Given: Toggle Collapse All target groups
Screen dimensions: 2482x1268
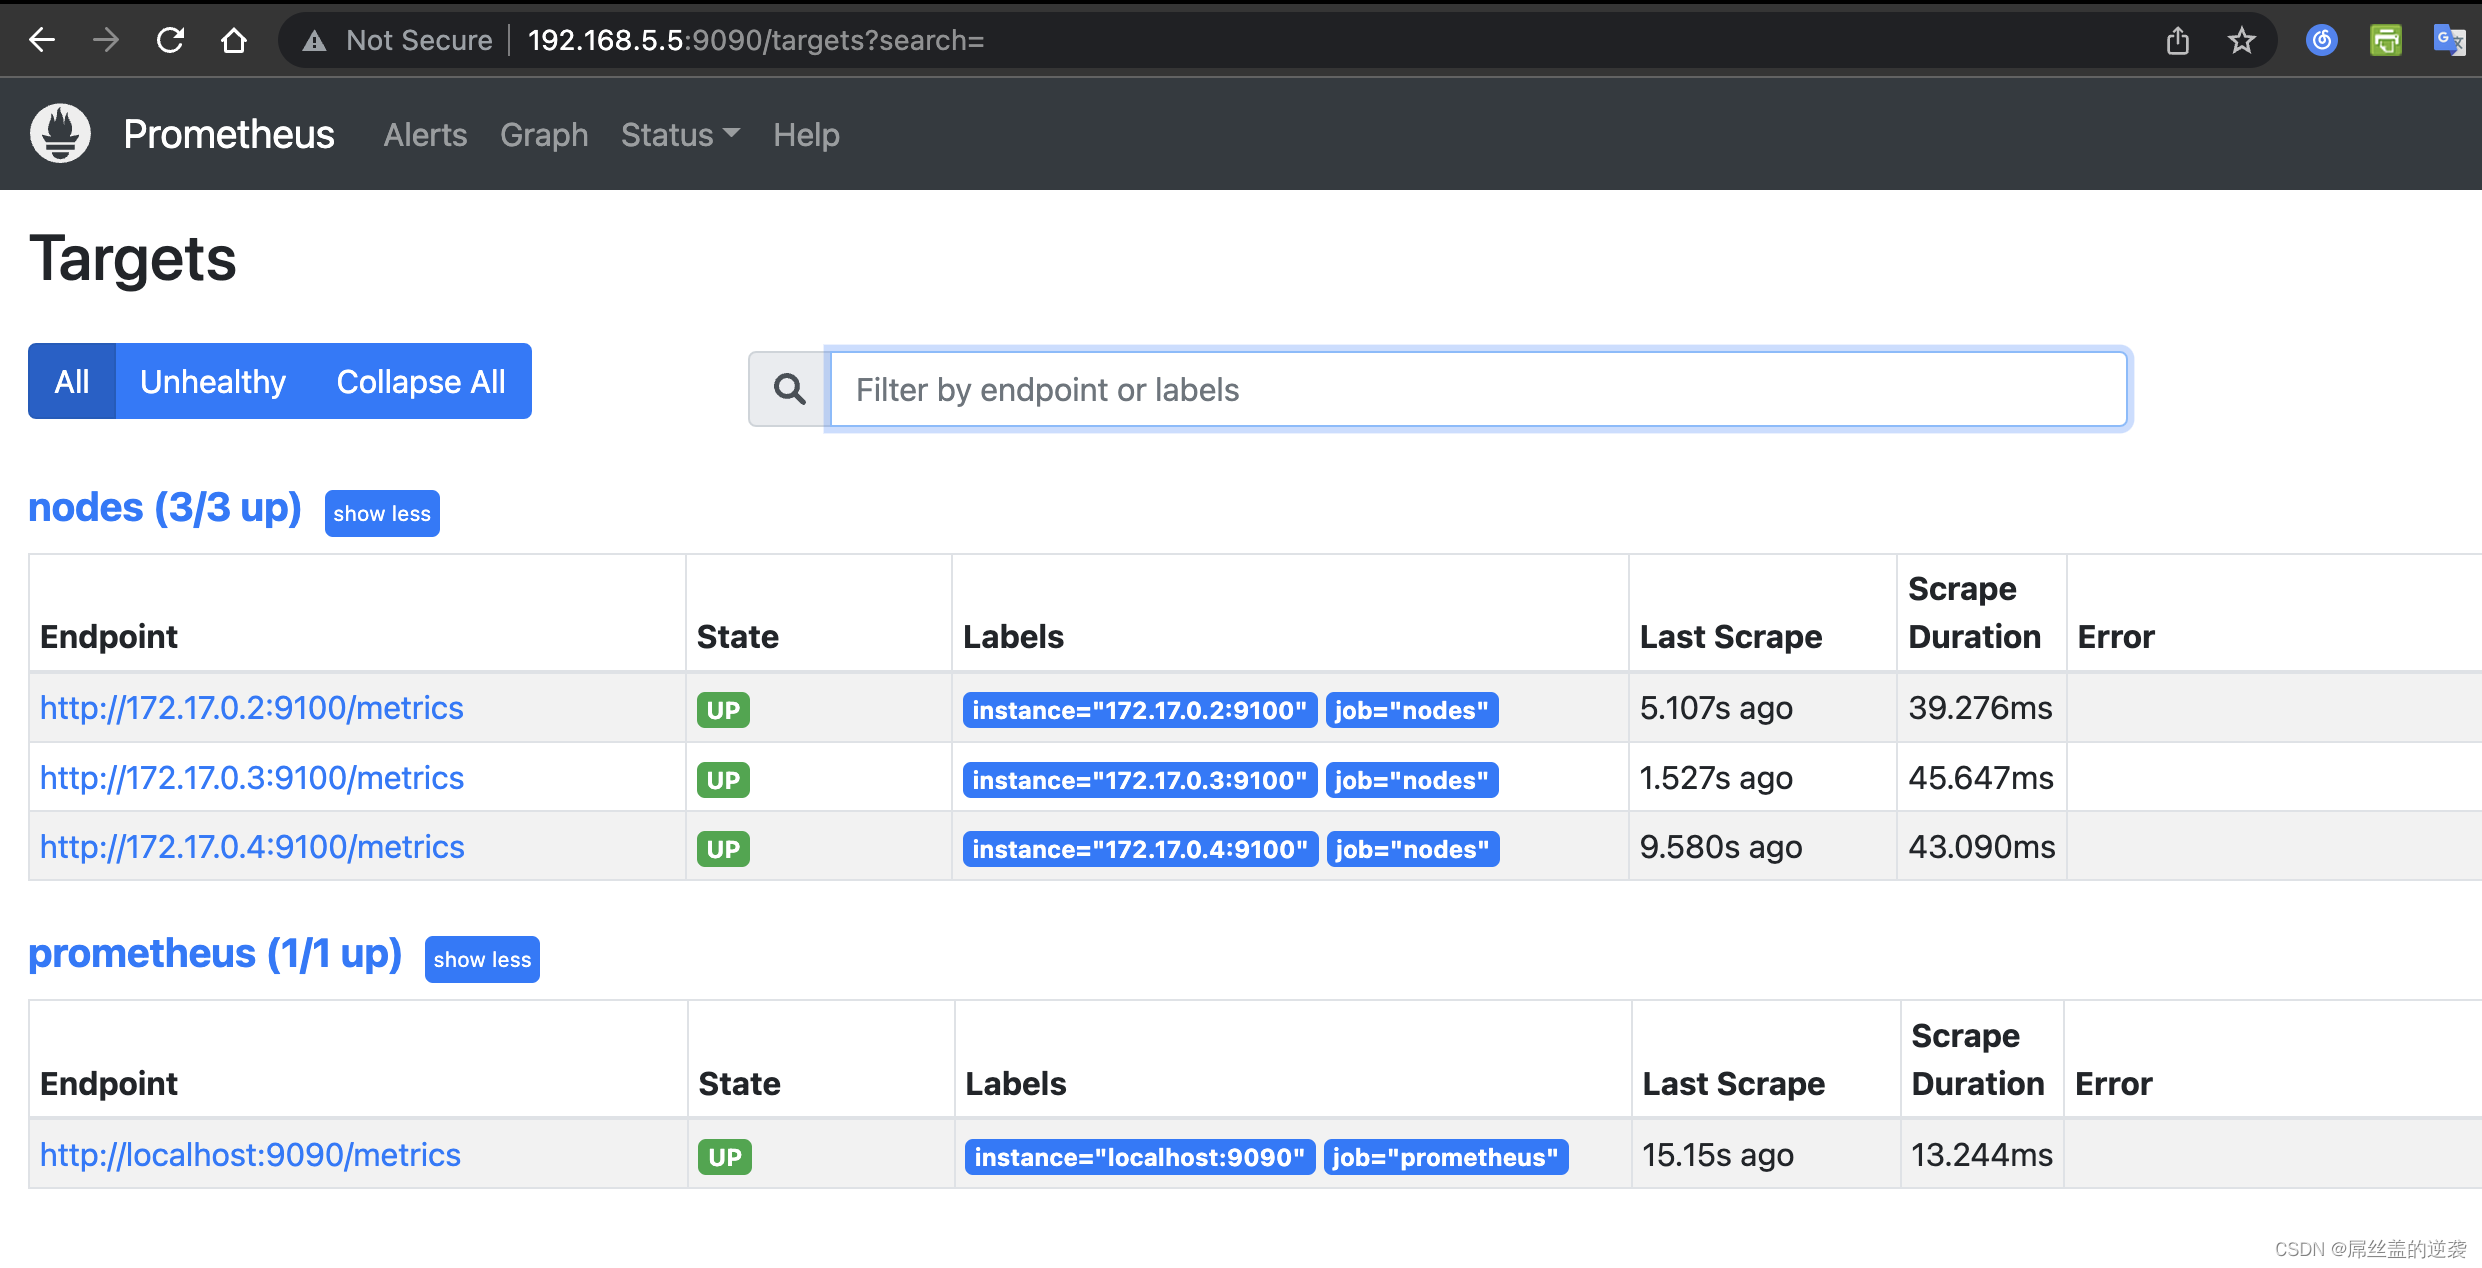Looking at the screenshot, I should click(421, 381).
